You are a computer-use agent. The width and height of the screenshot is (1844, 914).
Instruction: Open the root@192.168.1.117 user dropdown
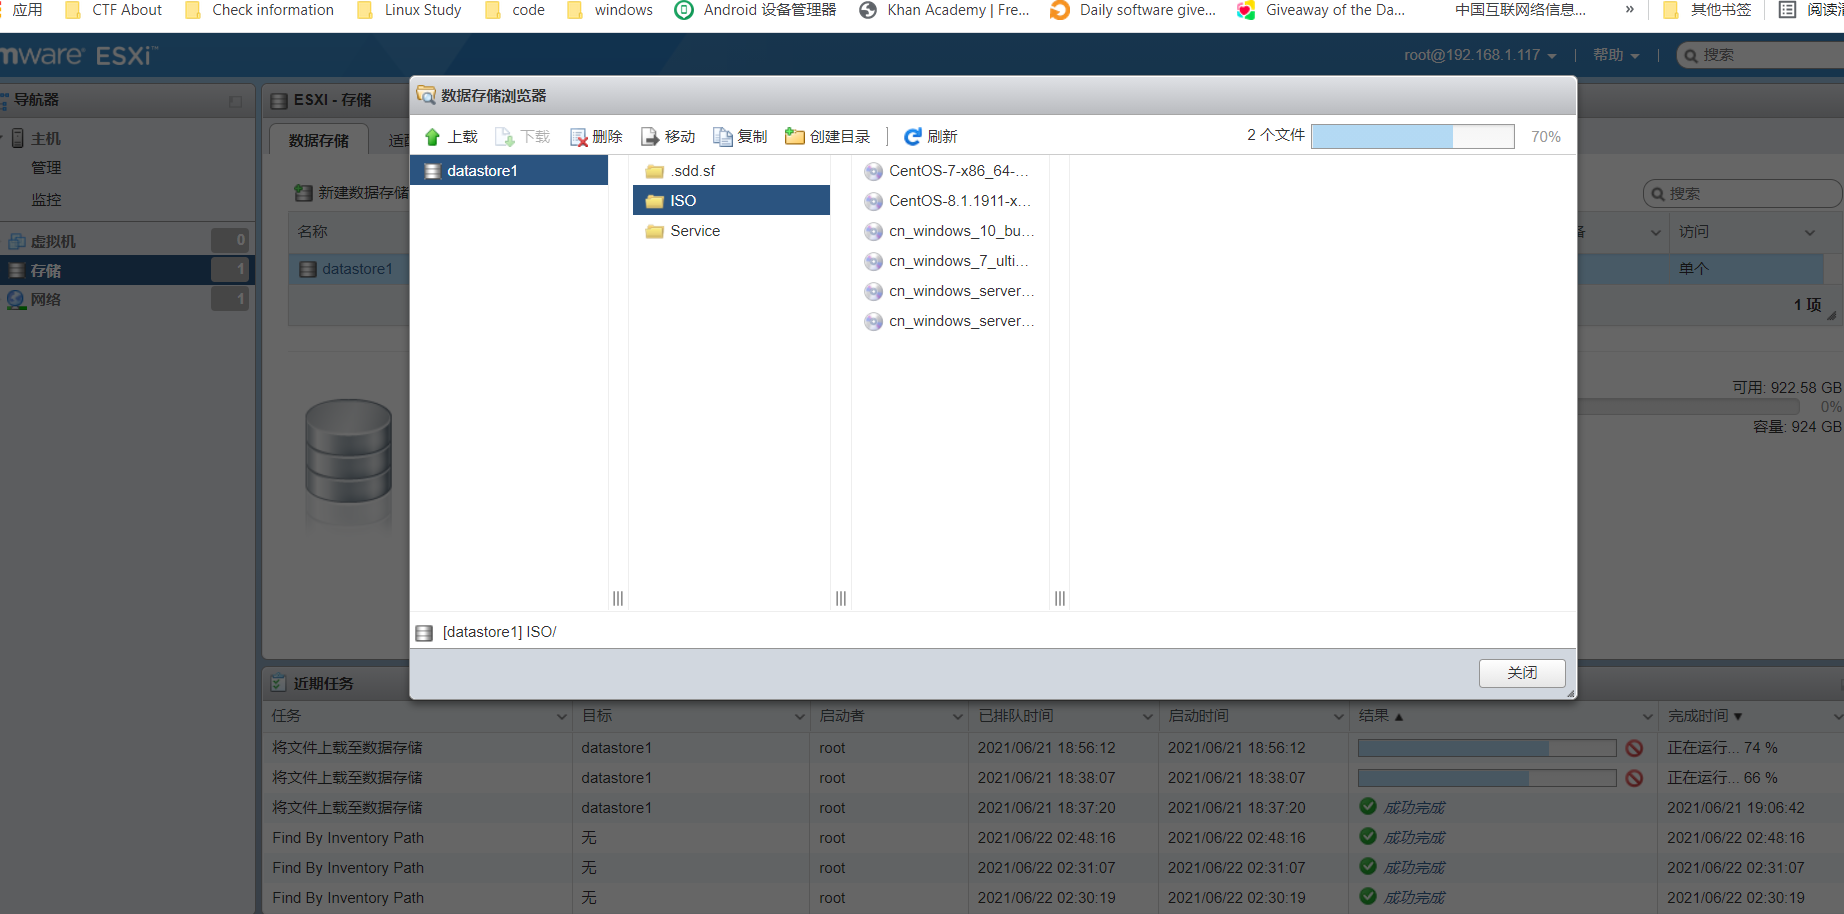[x=1479, y=55]
